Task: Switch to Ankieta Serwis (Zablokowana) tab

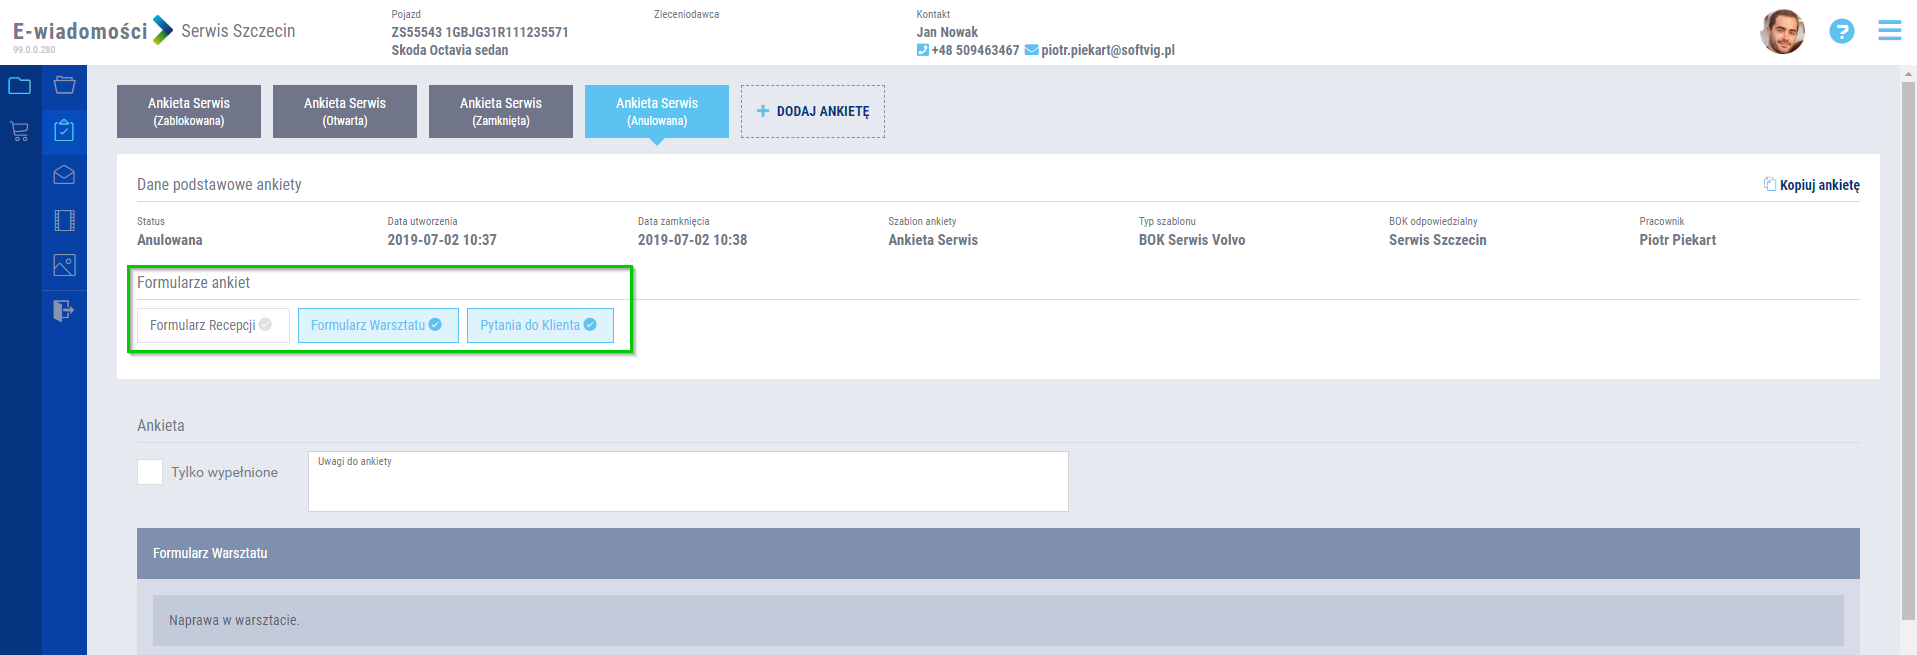Action: (189, 111)
